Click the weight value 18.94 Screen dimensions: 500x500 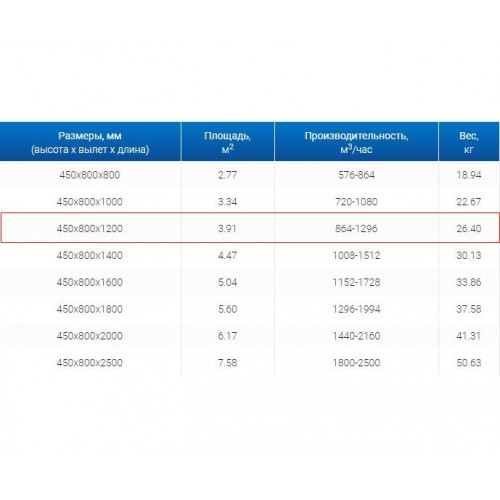[x=469, y=175]
